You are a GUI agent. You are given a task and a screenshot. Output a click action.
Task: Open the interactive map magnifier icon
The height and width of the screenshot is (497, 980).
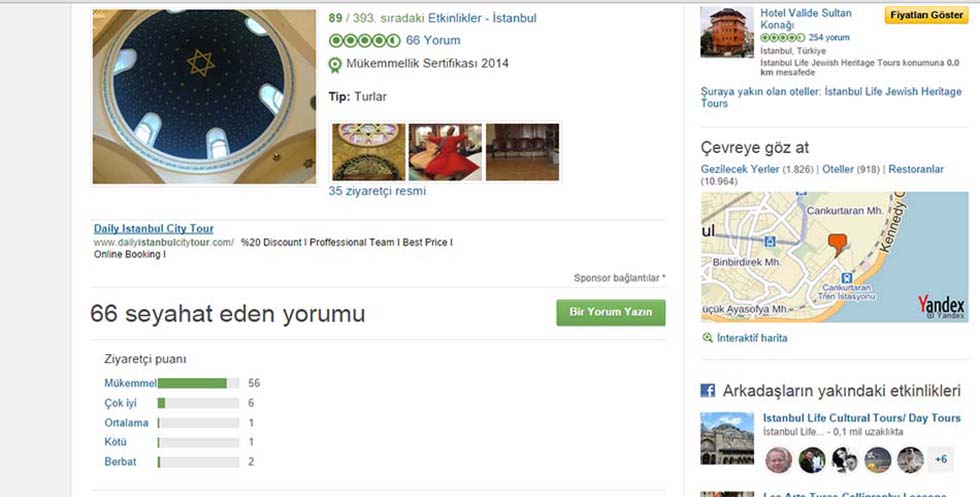click(708, 338)
